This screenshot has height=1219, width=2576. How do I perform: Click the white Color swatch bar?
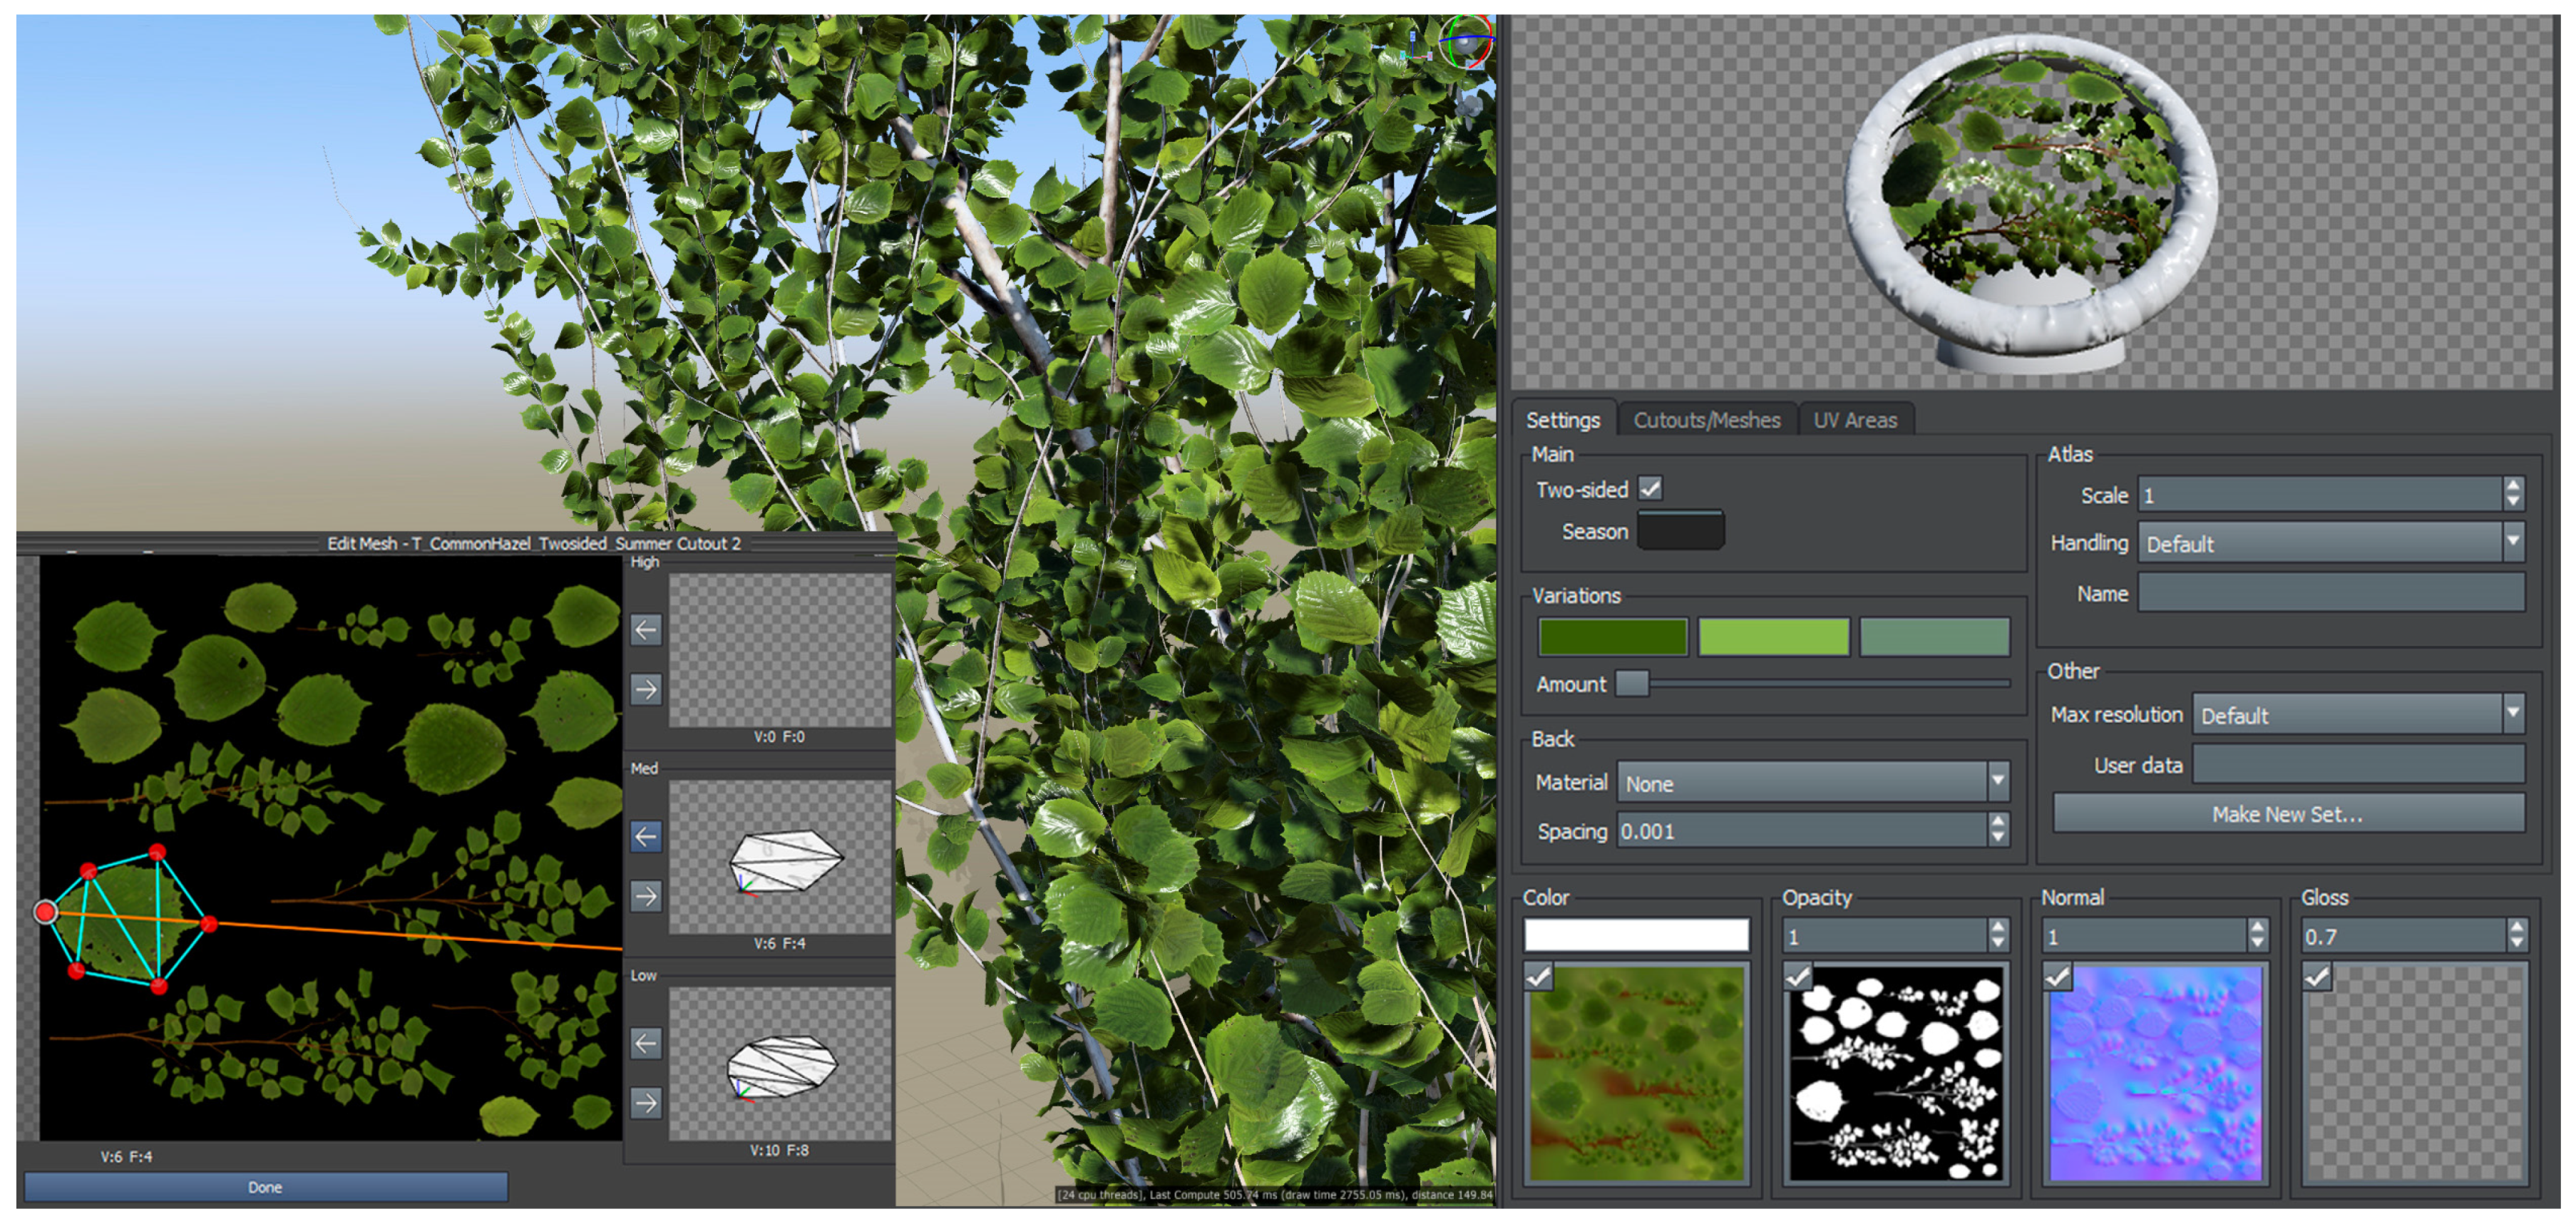(1636, 935)
